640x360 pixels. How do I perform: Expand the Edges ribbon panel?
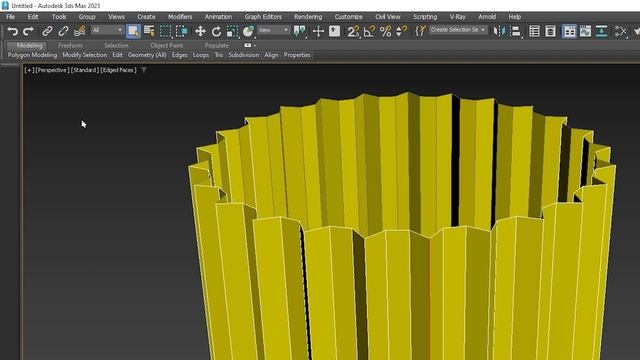pyautogui.click(x=179, y=55)
